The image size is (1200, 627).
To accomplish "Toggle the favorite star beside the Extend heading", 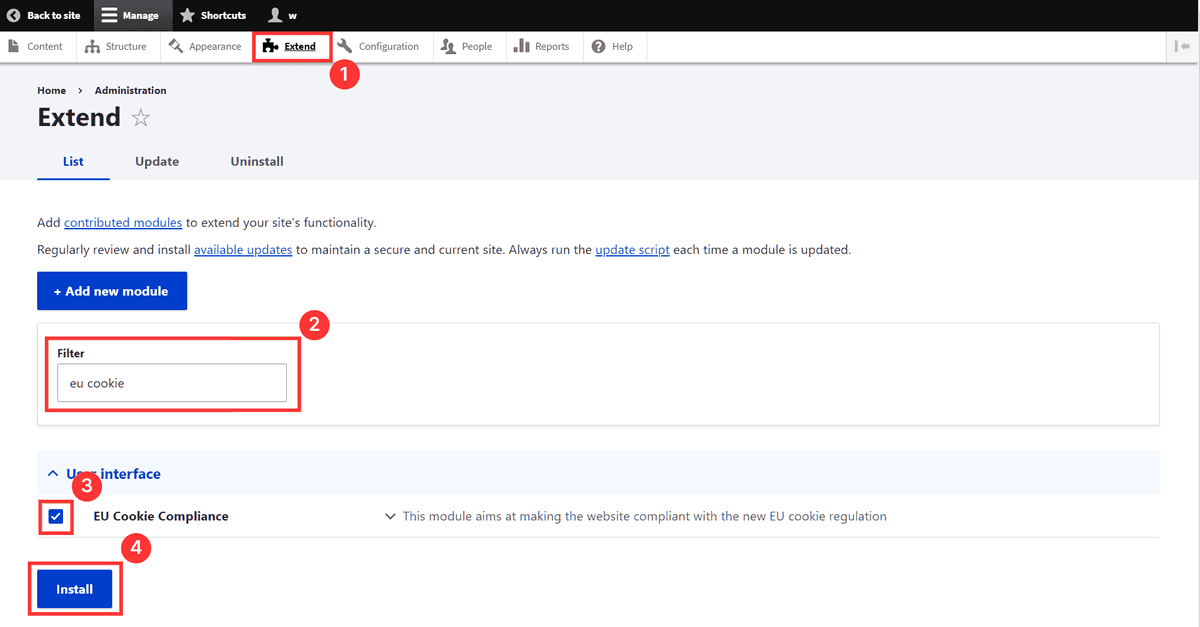I will click(140, 117).
